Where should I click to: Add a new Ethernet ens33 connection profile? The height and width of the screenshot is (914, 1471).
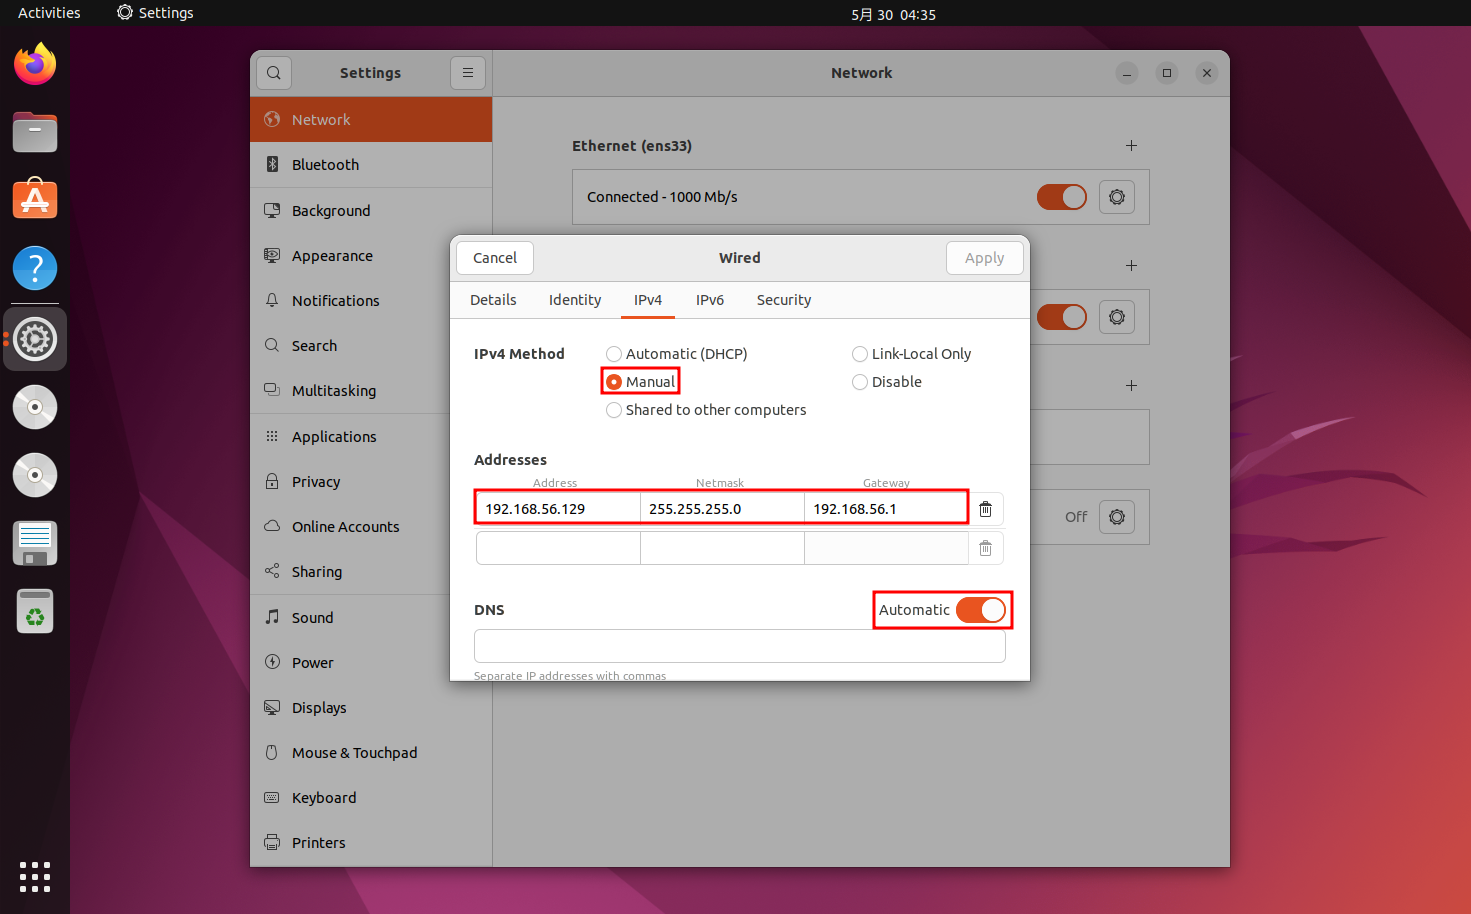[x=1131, y=146]
